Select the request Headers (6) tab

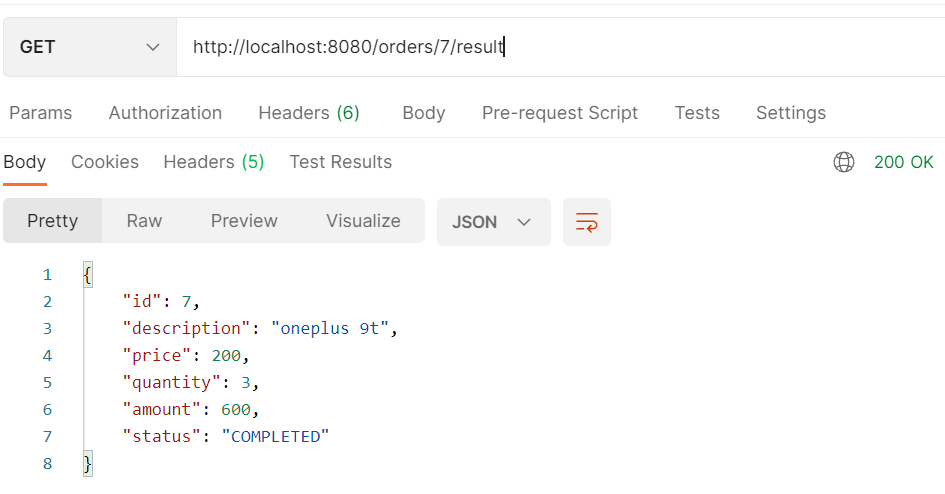pos(309,113)
